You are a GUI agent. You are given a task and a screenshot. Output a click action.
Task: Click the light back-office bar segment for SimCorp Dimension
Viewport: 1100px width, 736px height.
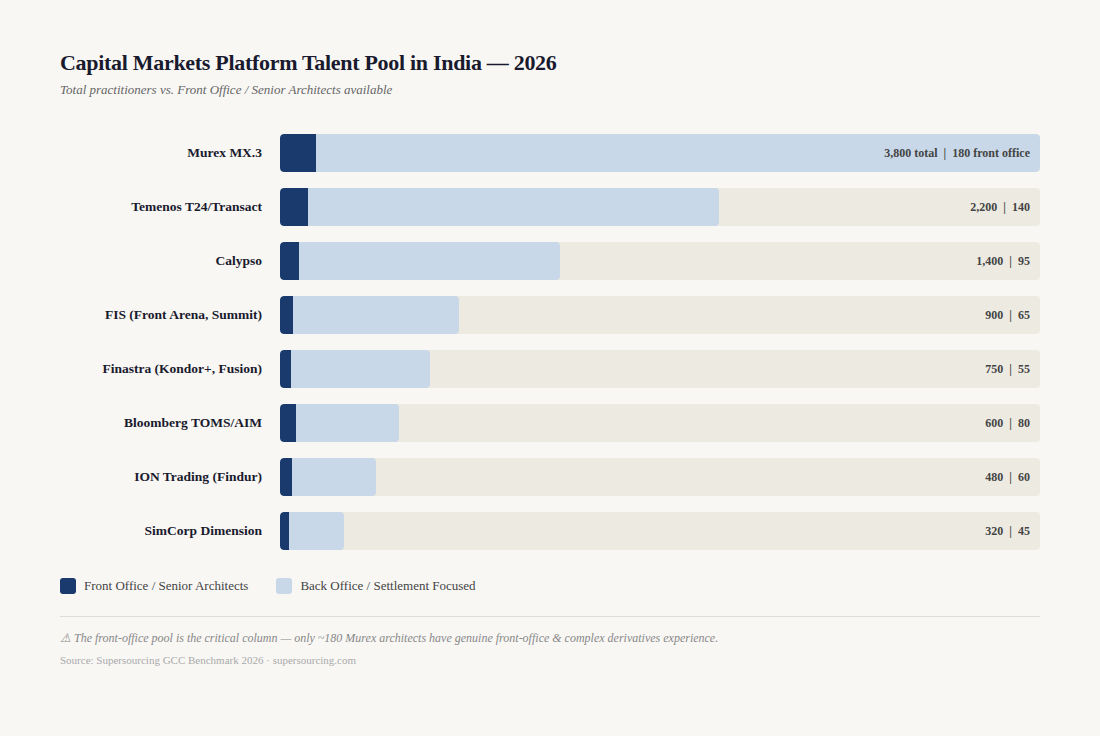pos(316,531)
